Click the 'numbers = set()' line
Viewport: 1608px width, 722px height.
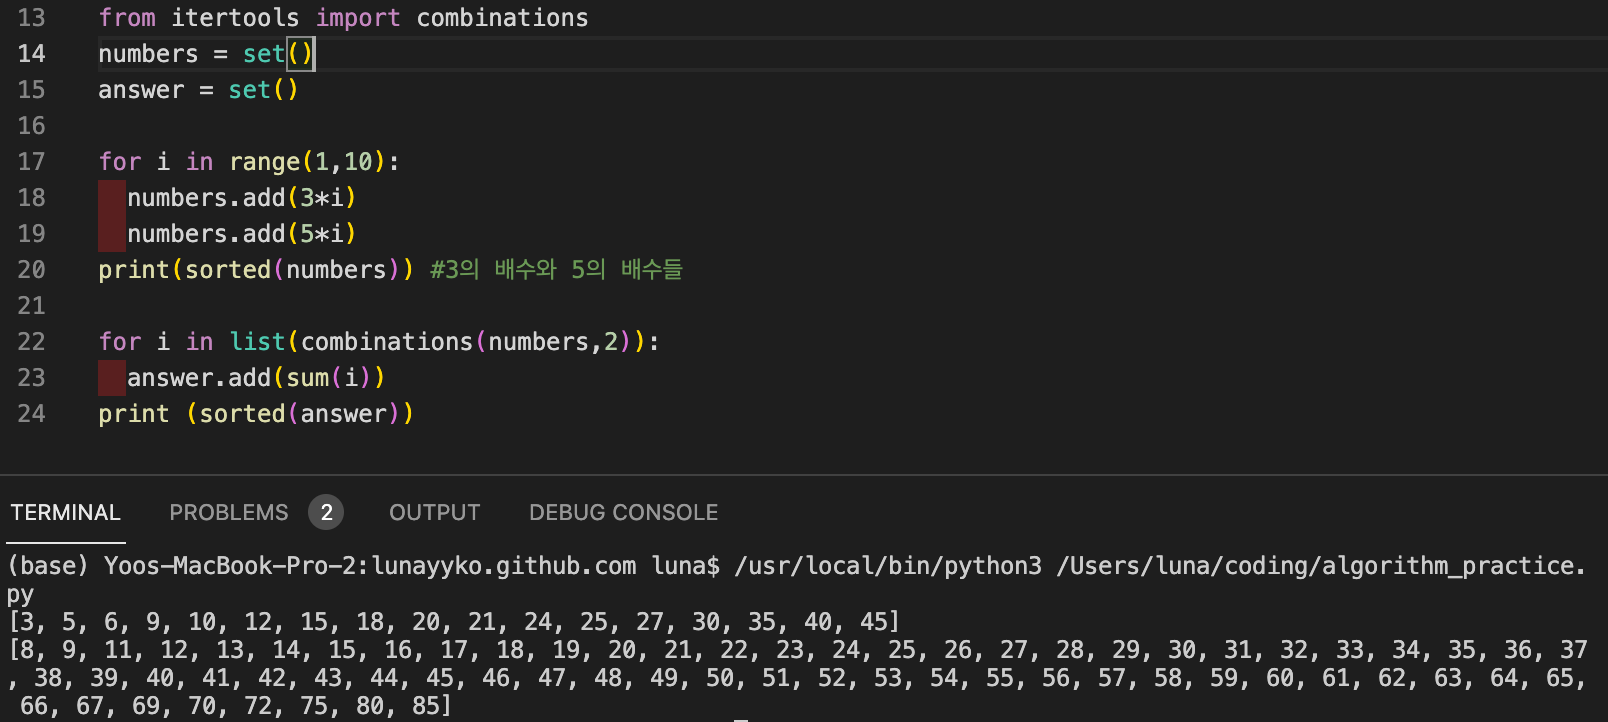coord(206,54)
